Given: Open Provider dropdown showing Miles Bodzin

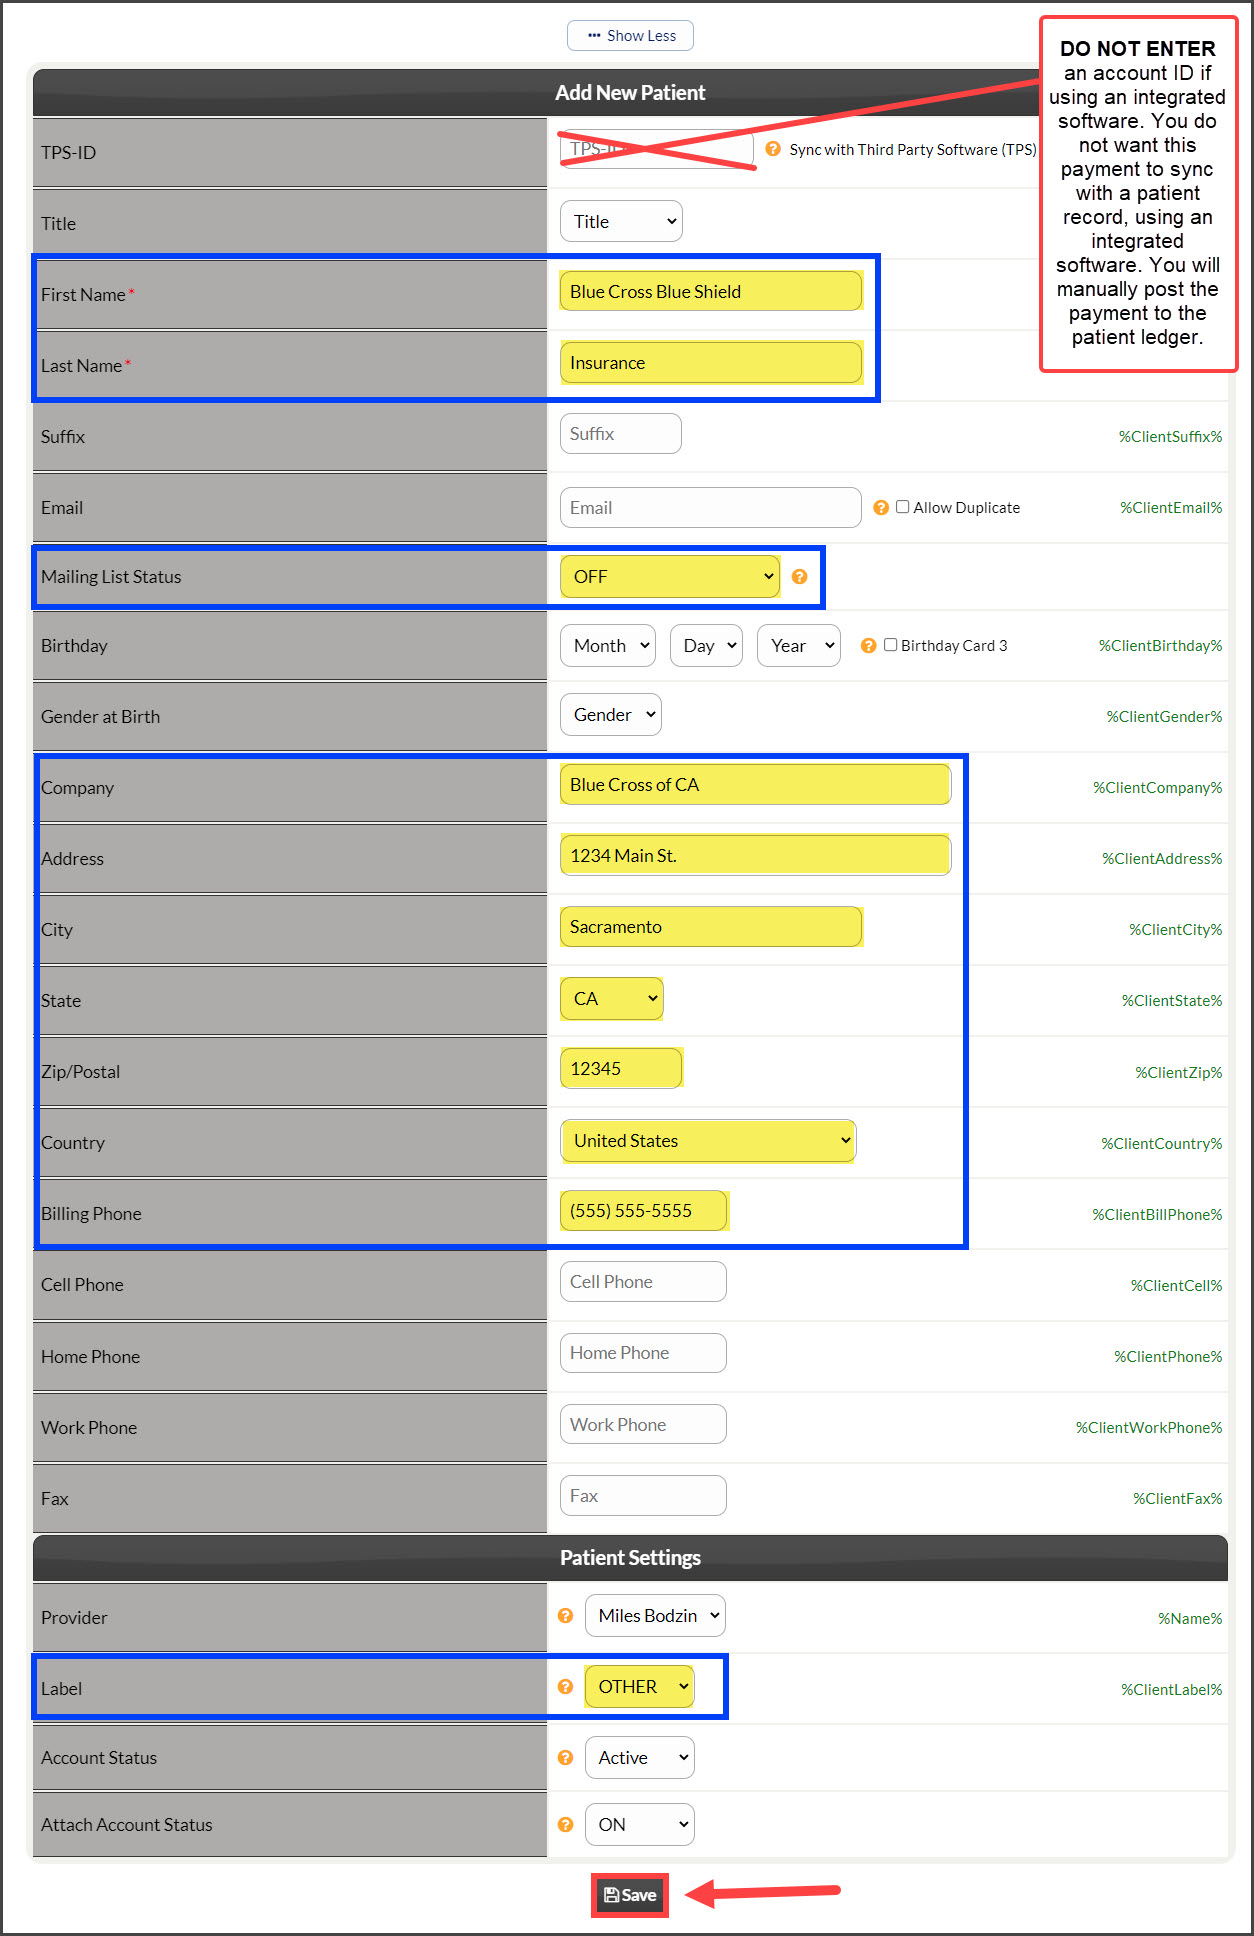Looking at the screenshot, I should click(655, 1616).
